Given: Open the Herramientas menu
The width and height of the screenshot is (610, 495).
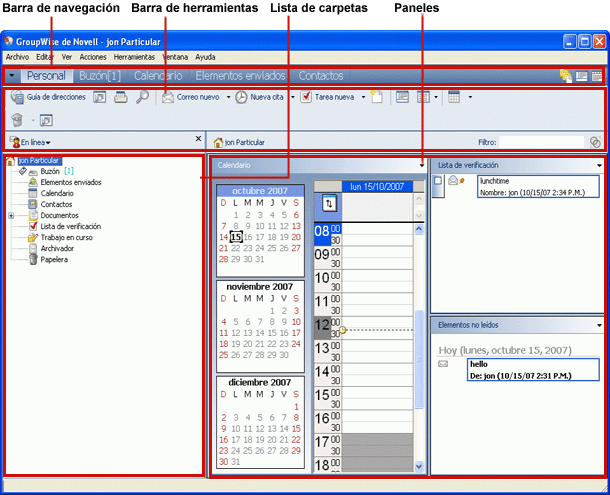Looking at the screenshot, I should tap(134, 57).
